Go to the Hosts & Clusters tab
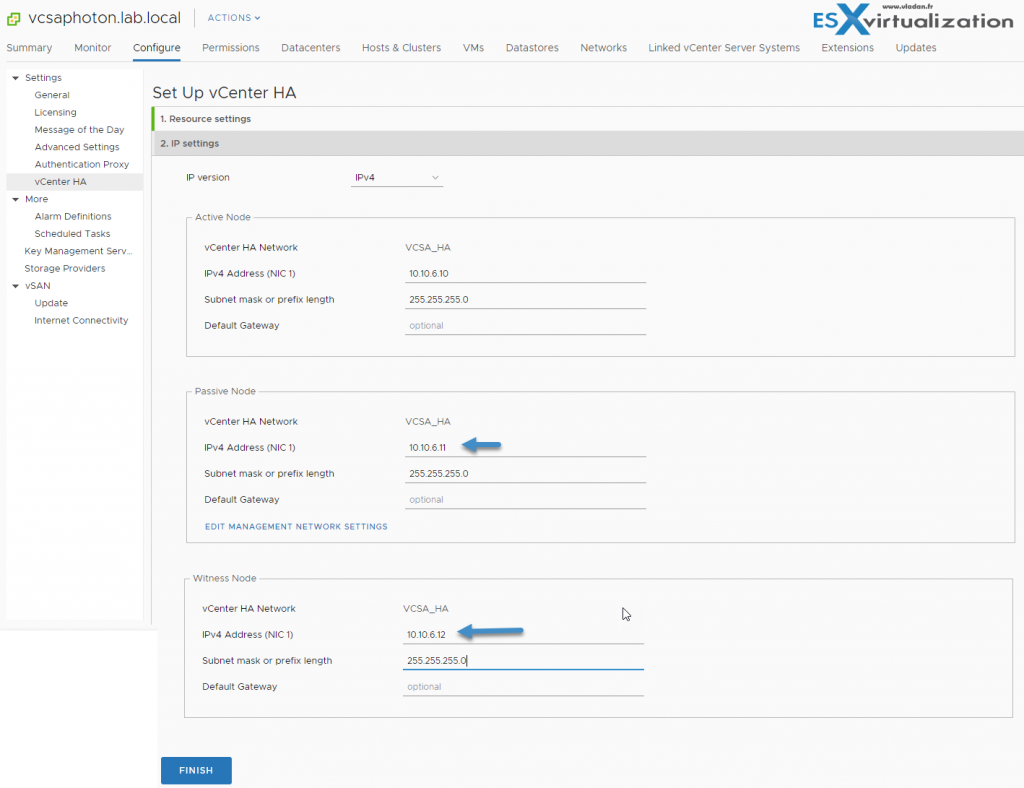The height and width of the screenshot is (788, 1024). (401, 48)
